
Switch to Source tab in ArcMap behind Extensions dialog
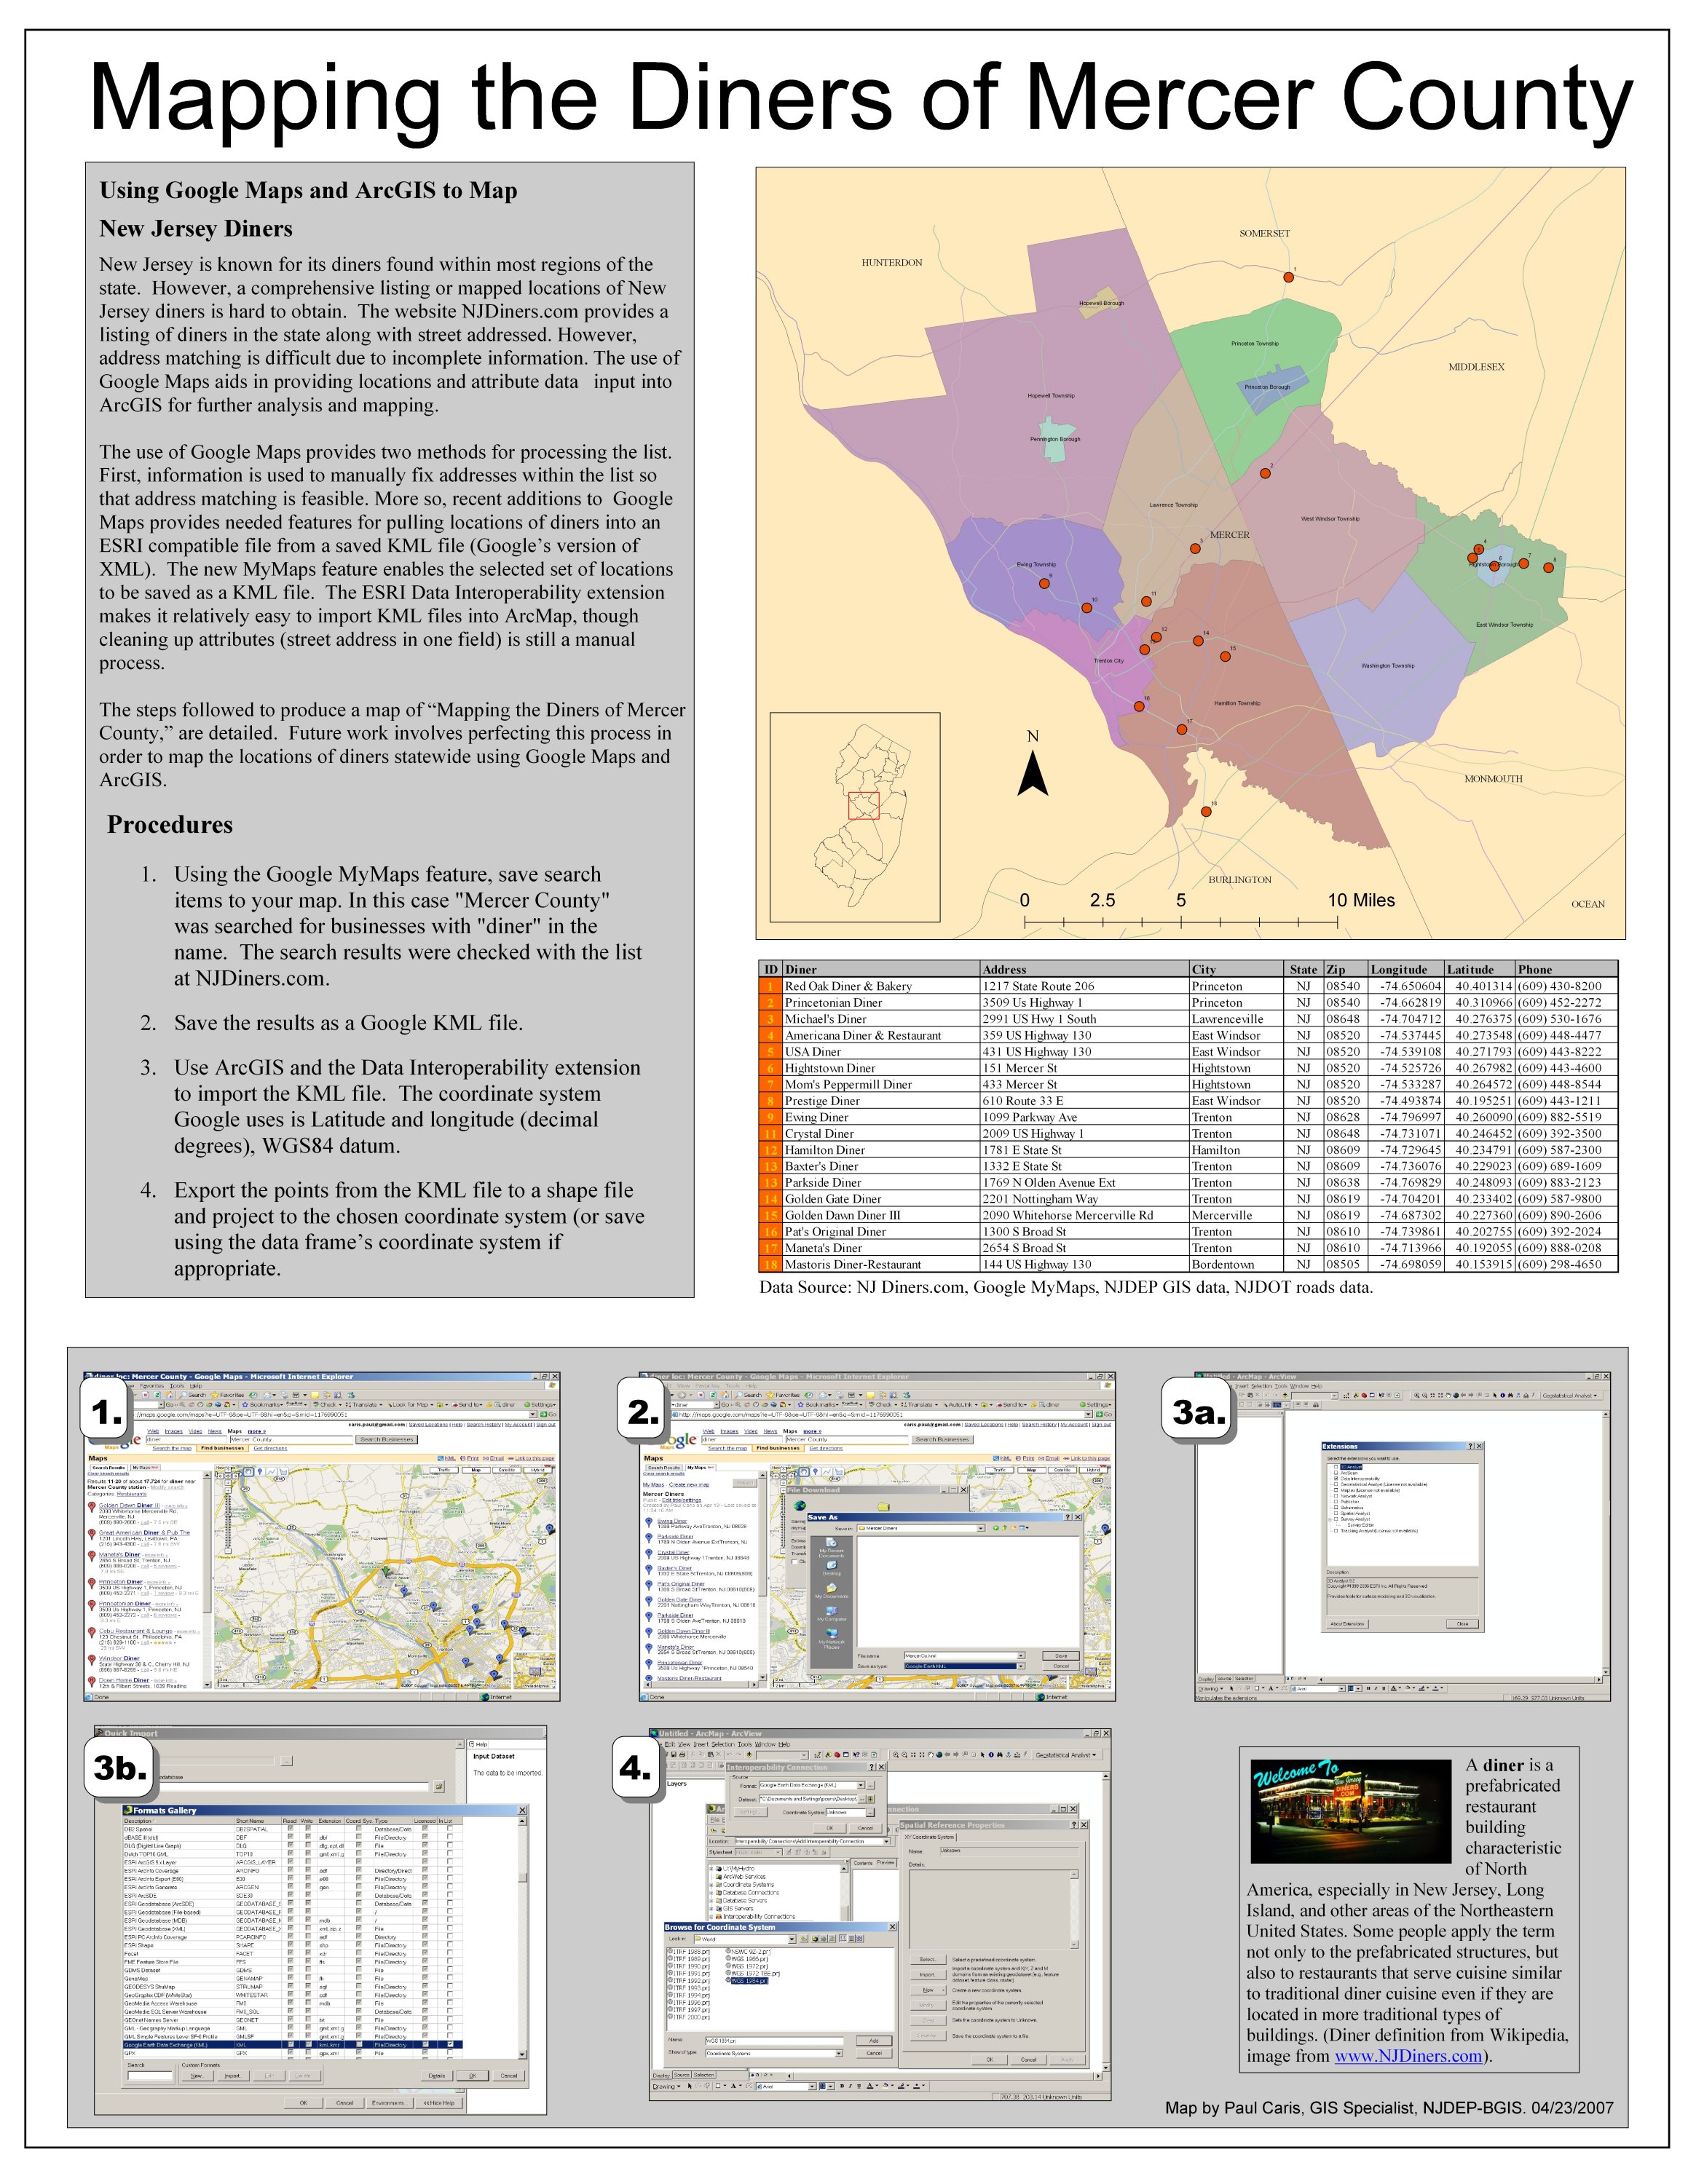(x=1224, y=1679)
